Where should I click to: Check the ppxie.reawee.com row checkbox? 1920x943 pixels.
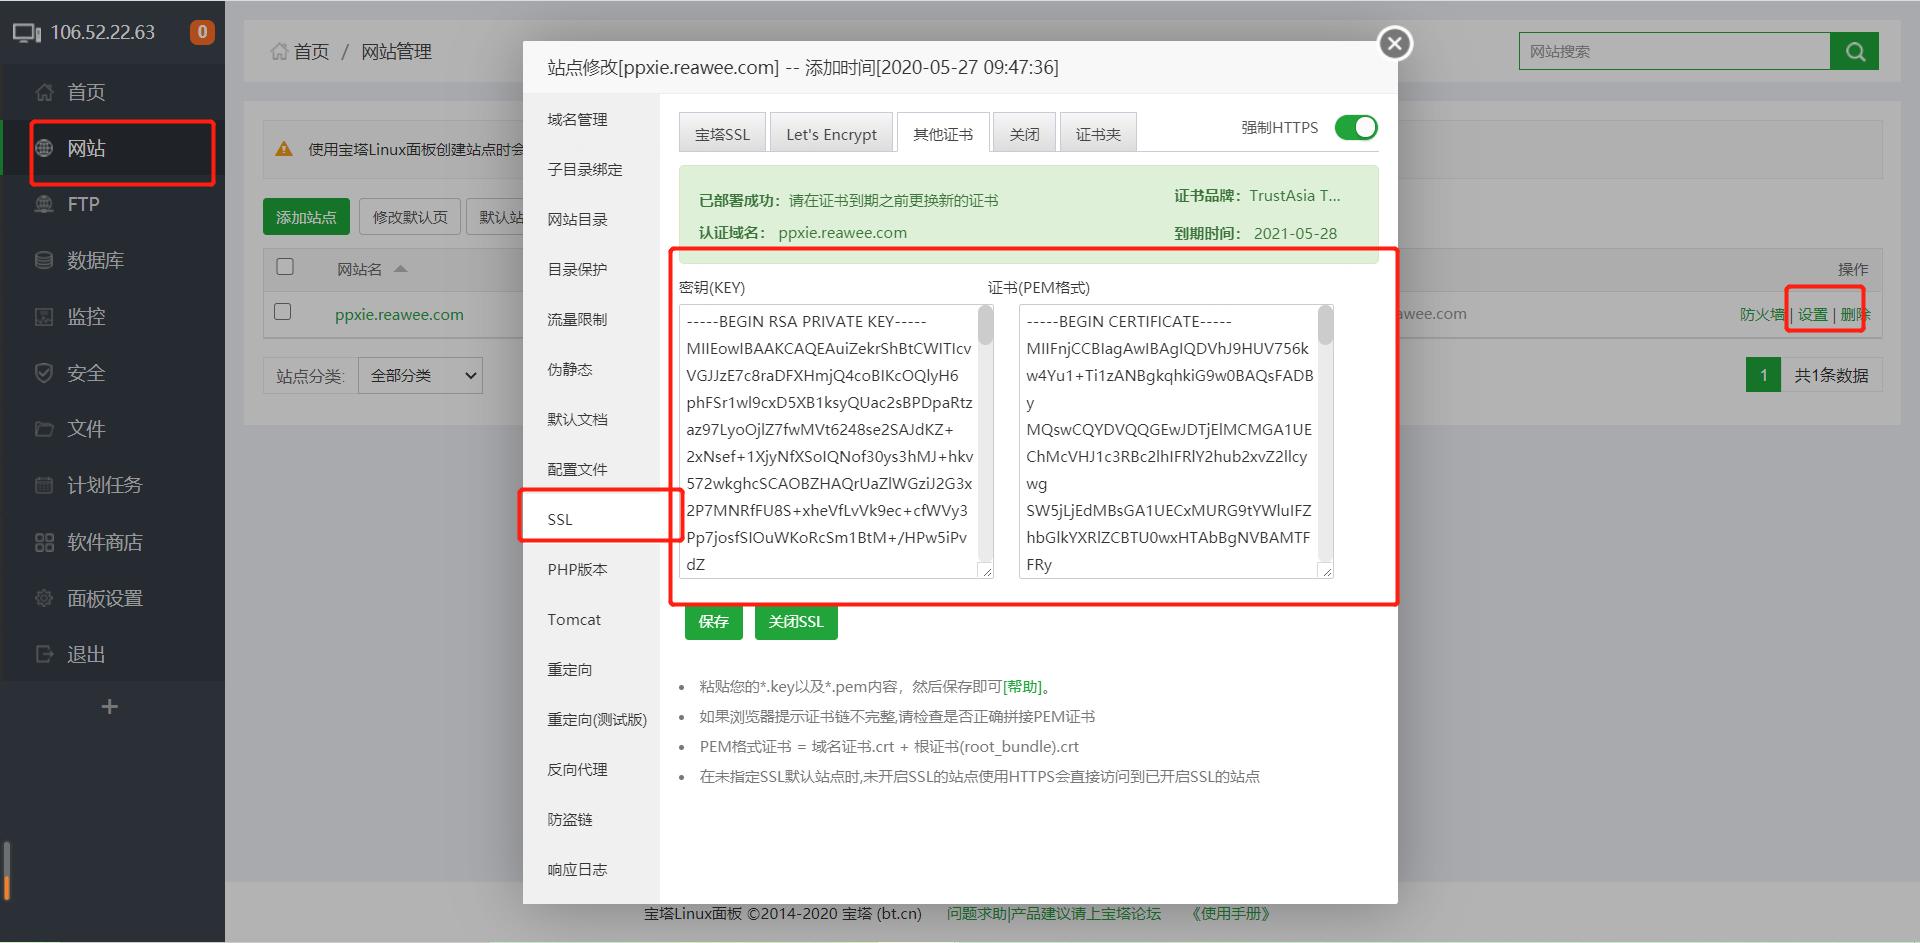(283, 312)
